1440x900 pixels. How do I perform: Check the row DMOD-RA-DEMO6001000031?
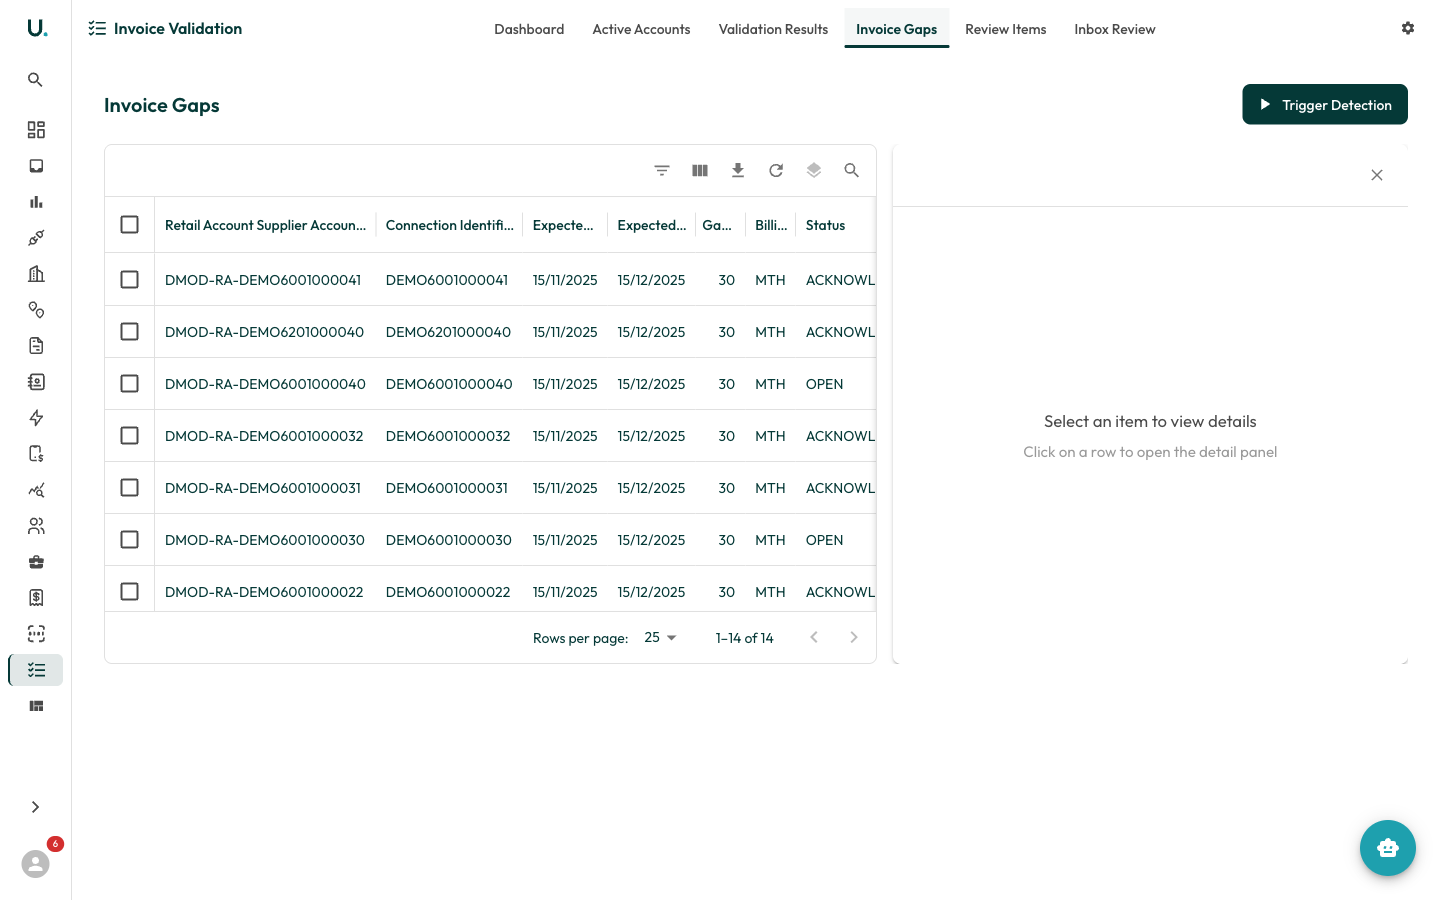pyautogui.click(x=130, y=487)
